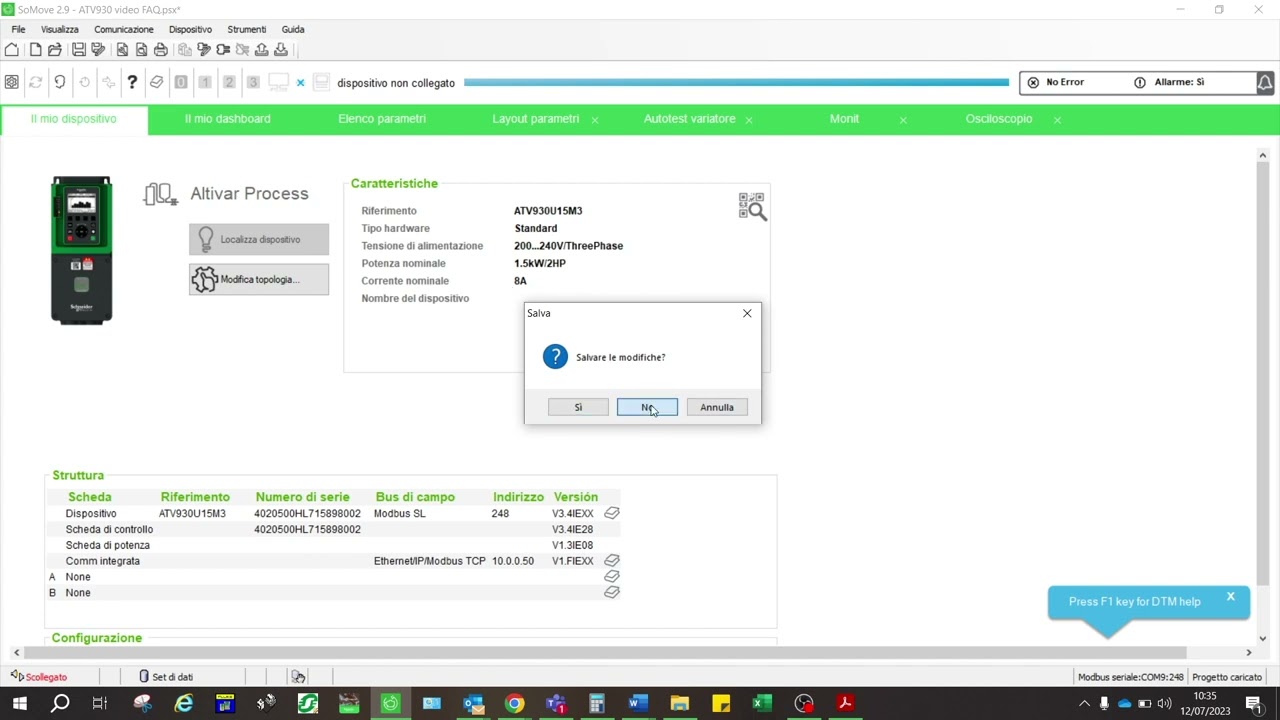This screenshot has height=720, width=1280.
Task: Click the upload-to-device arrow icon
Action: [x=262, y=50]
